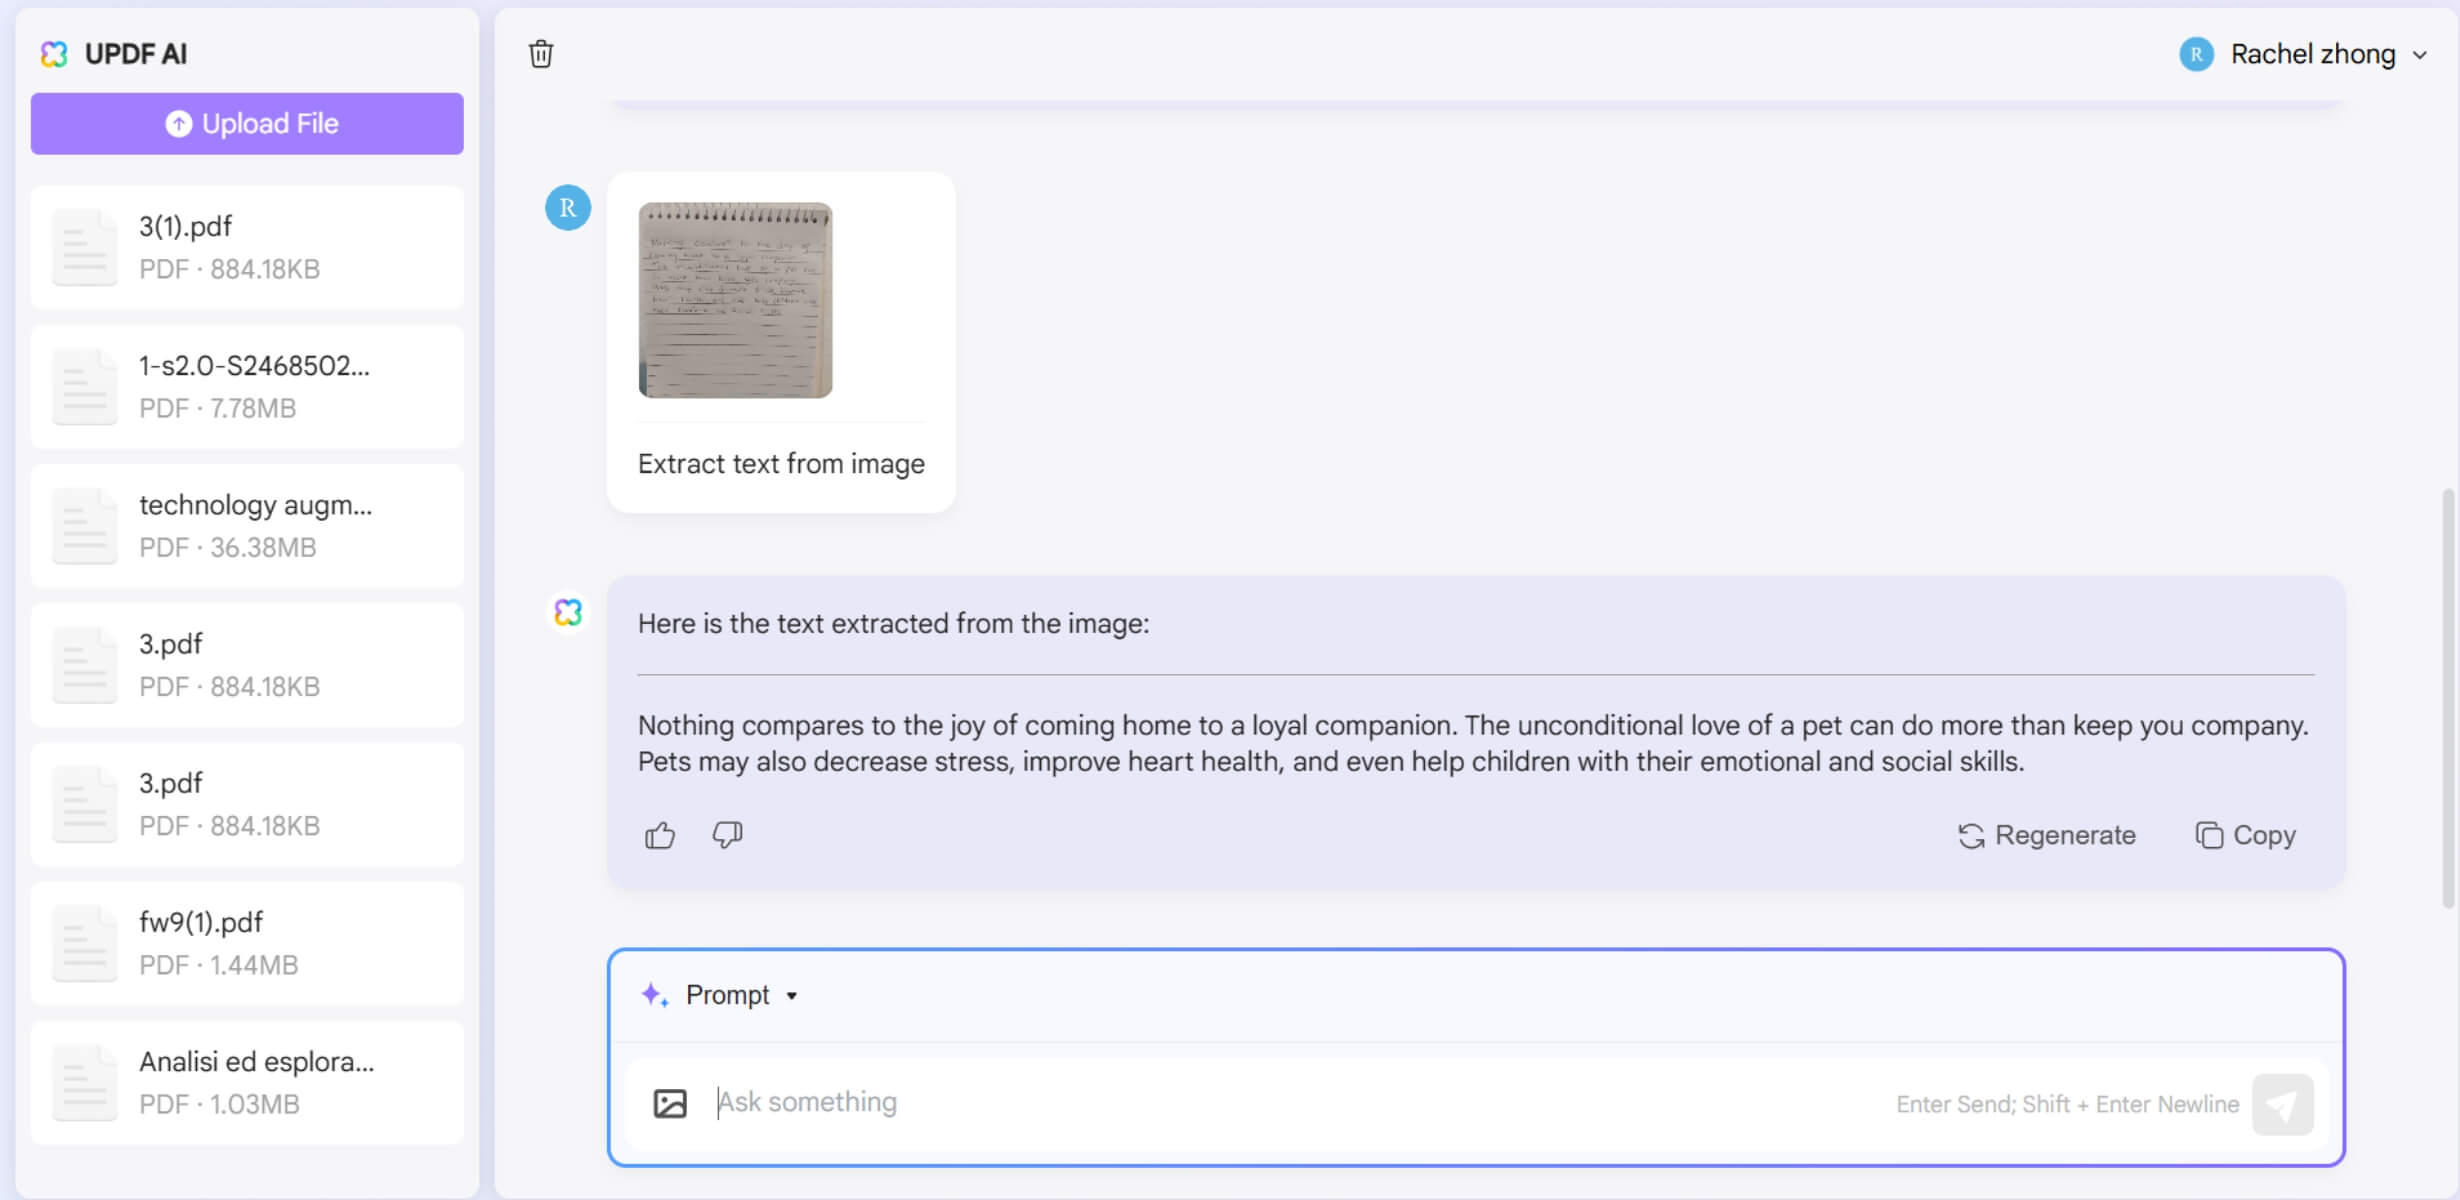The height and width of the screenshot is (1200, 2460).
Task: Focus the Ask something input field
Action: (x=1300, y=1103)
